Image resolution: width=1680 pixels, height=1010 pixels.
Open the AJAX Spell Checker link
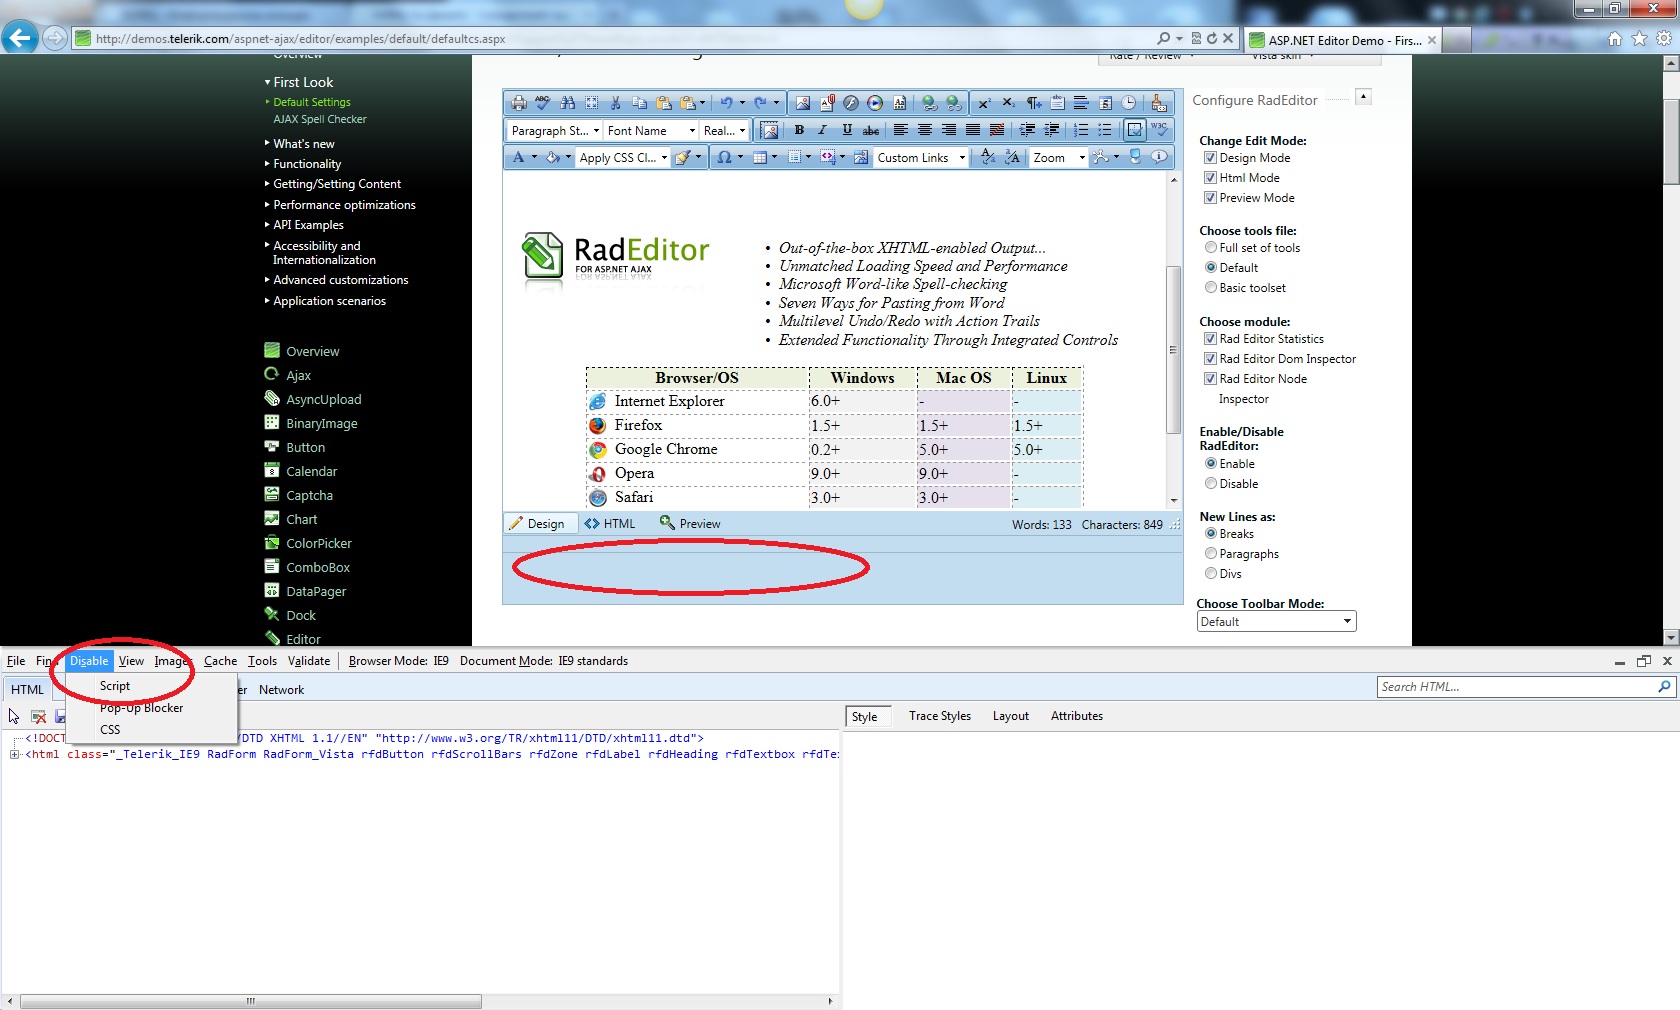click(x=320, y=119)
